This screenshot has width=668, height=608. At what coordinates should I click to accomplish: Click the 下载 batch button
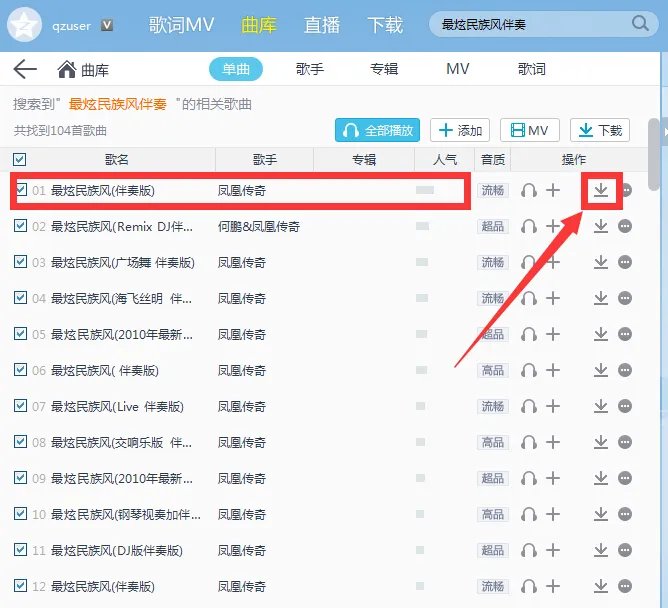[x=600, y=130]
